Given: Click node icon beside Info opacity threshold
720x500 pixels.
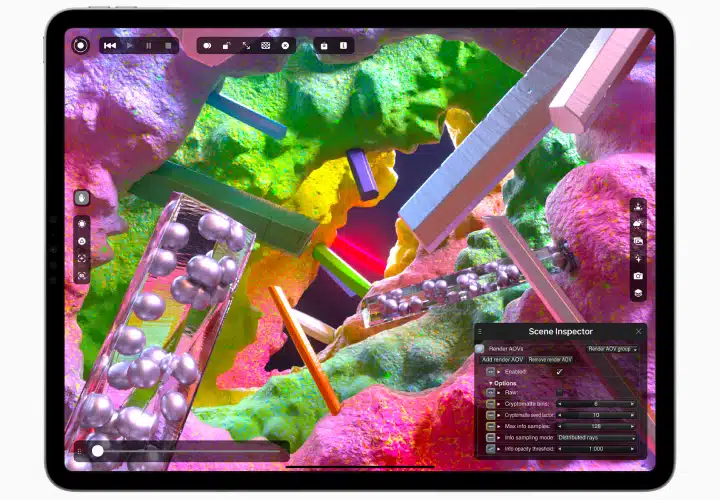Looking at the screenshot, I should (x=491, y=449).
